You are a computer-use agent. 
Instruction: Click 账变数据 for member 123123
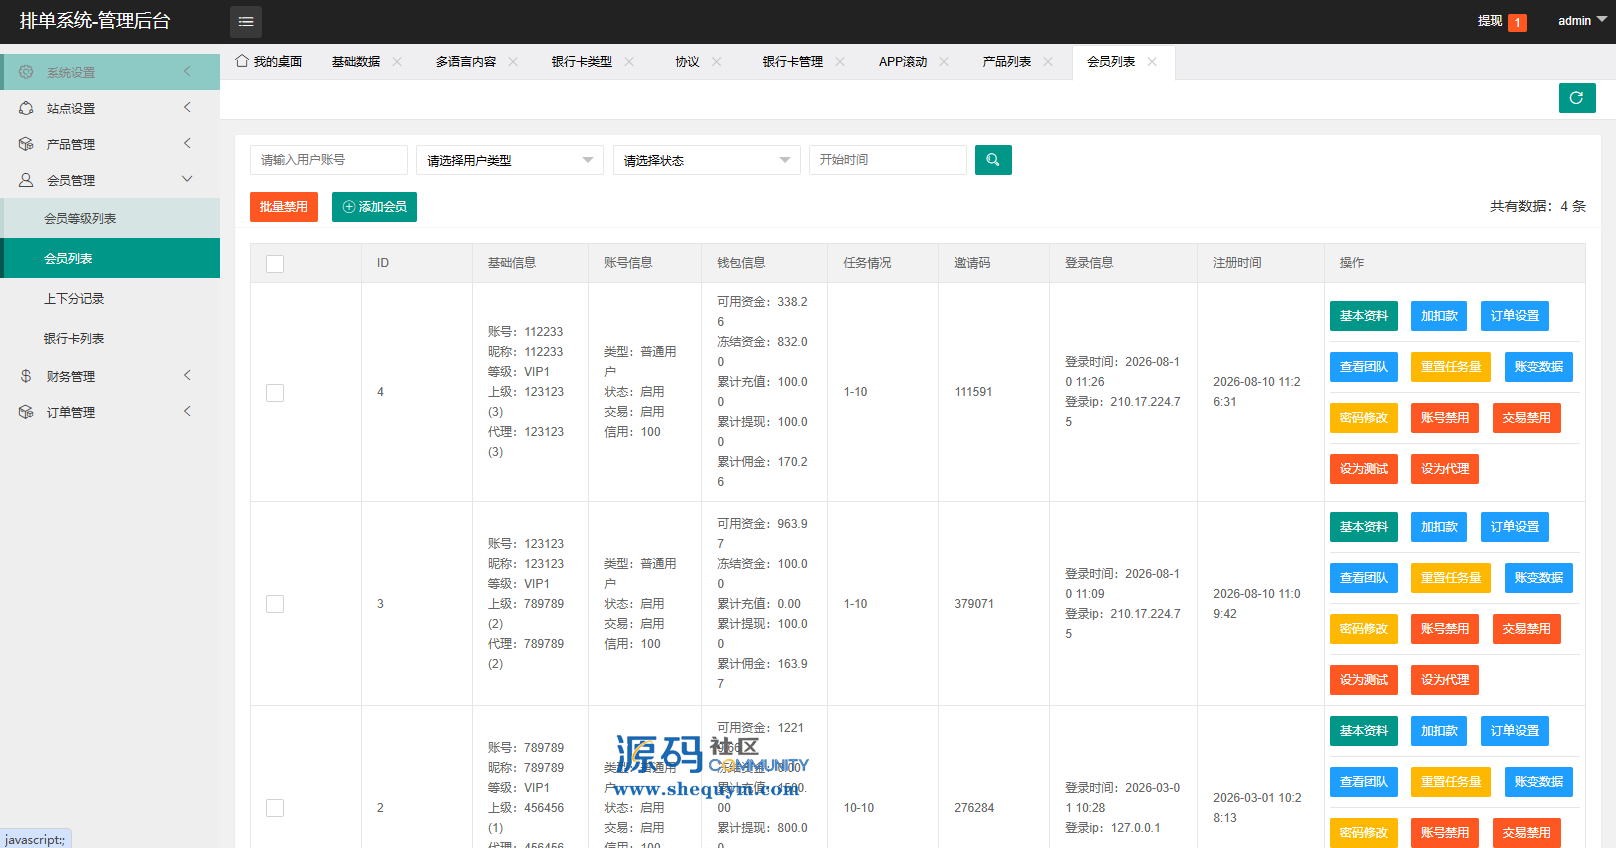tap(1539, 578)
